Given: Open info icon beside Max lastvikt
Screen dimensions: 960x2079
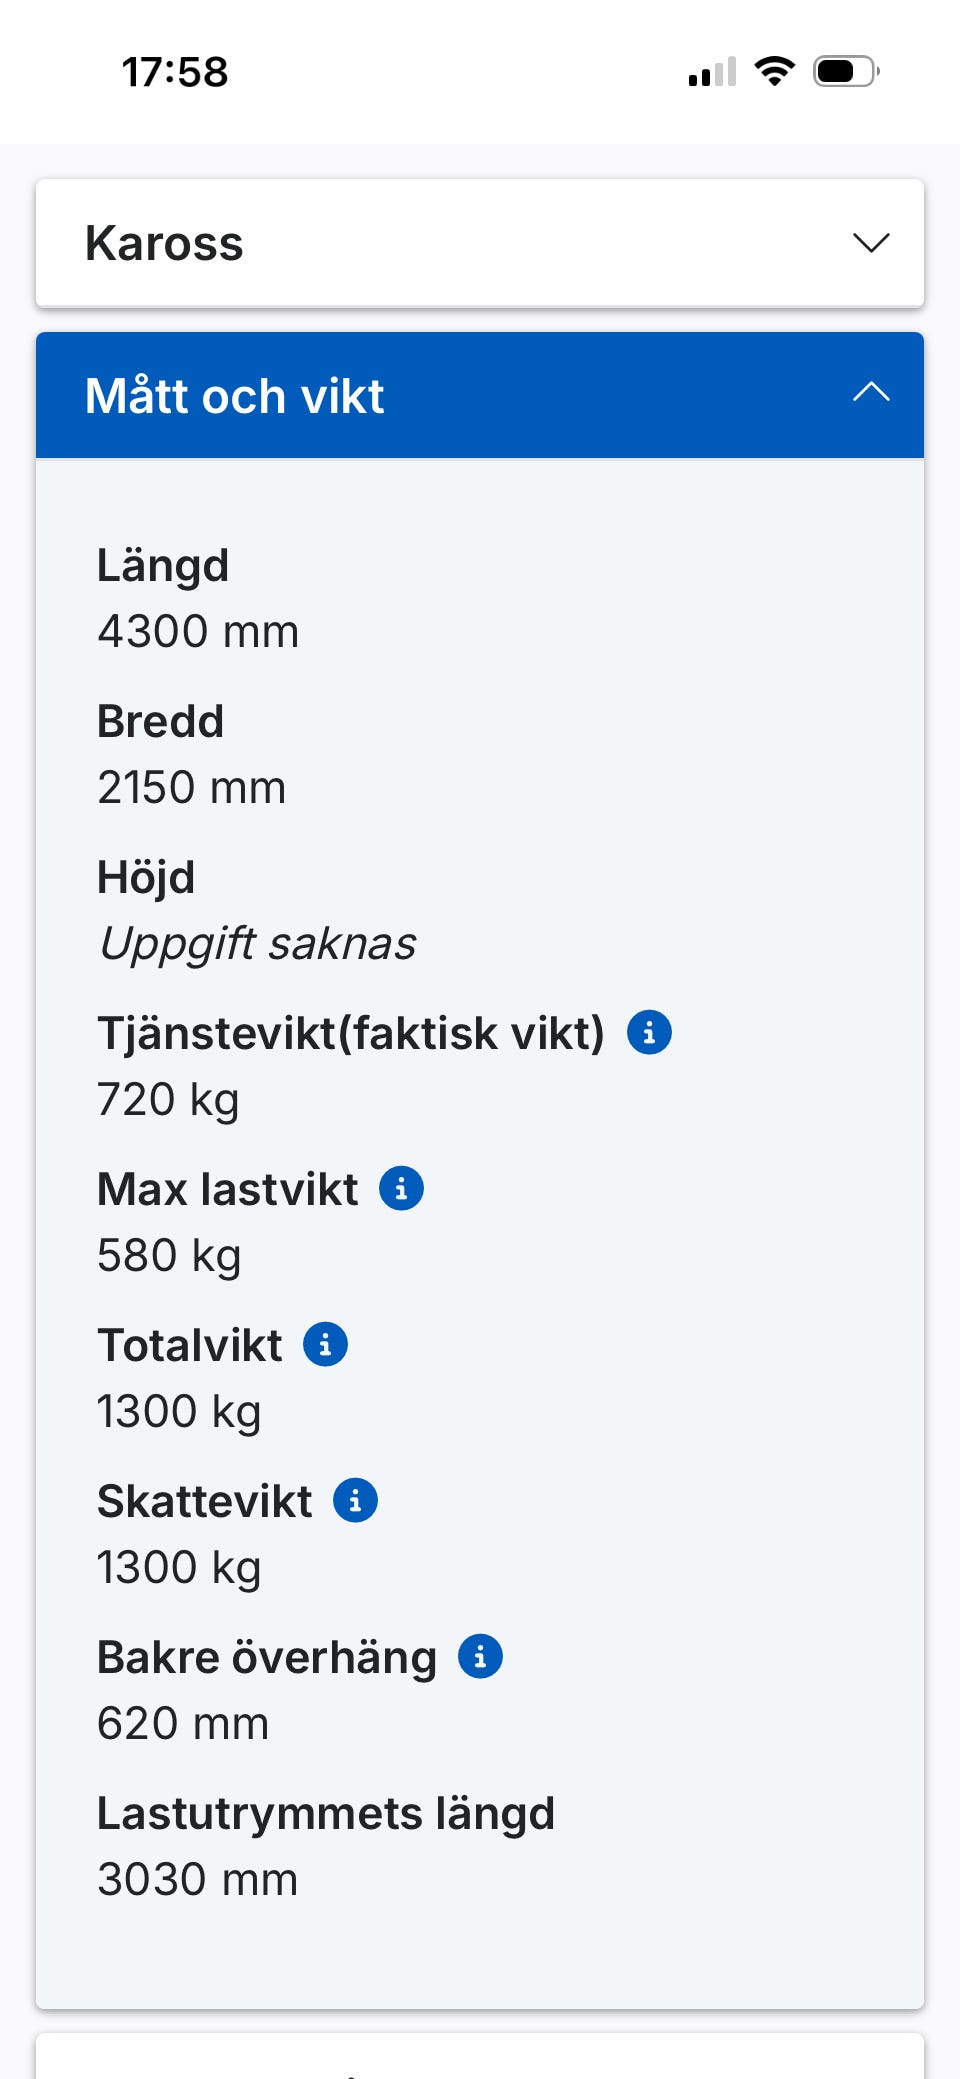Looking at the screenshot, I should [x=401, y=1188].
